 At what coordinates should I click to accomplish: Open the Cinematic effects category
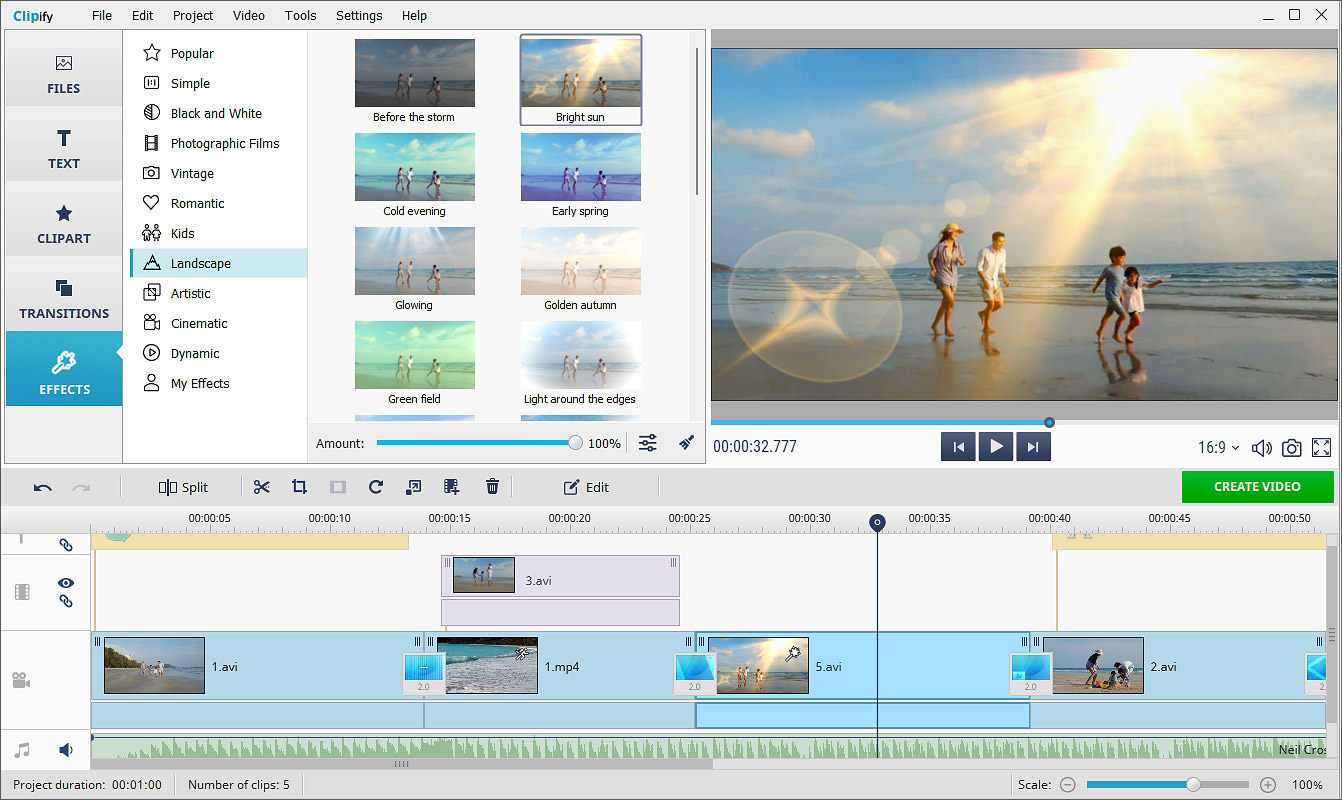(x=199, y=323)
